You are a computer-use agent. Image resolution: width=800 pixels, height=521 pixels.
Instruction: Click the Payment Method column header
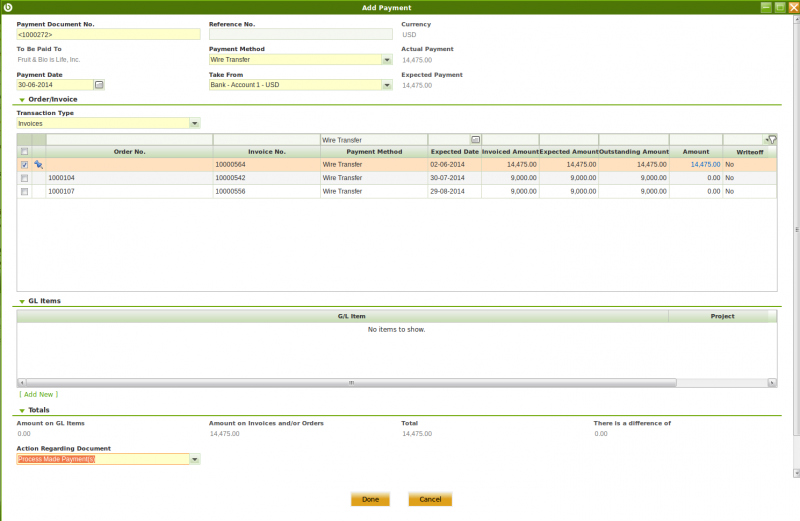coord(374,152)
